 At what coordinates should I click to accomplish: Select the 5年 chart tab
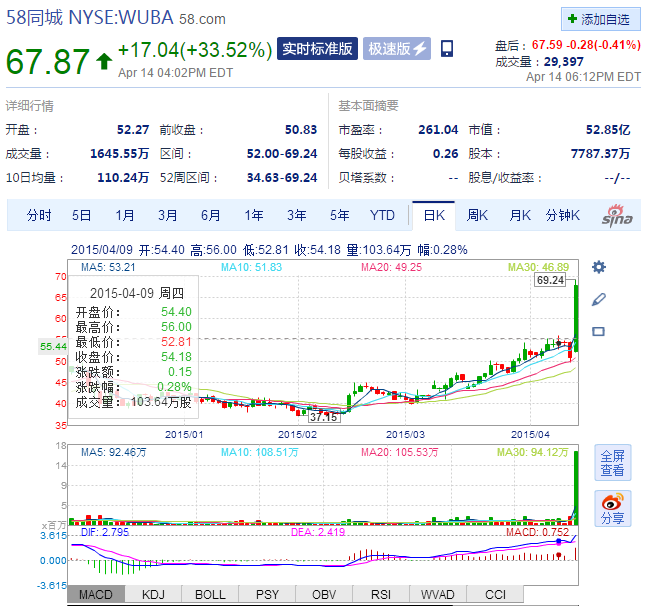(340, 215)
